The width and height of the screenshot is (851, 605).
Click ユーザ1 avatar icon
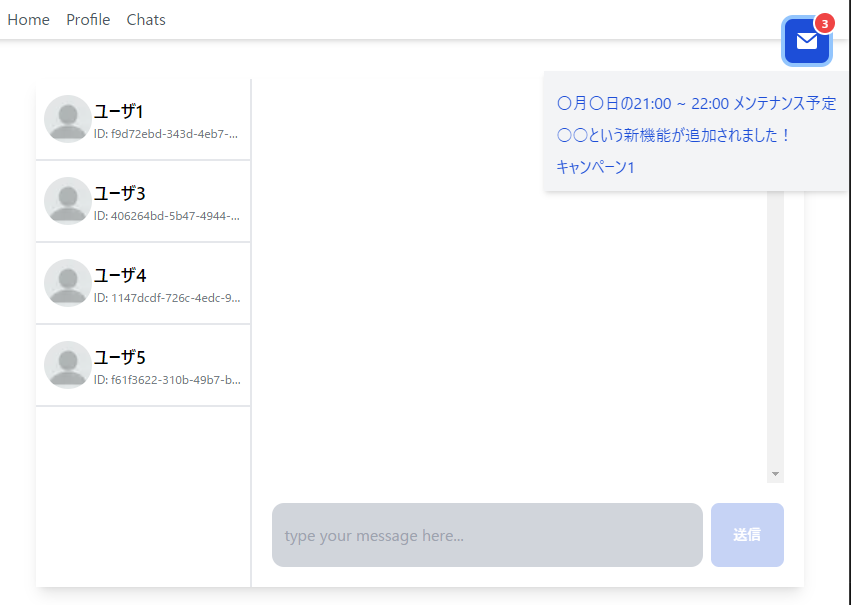pyautogui.click(x=68, y=119)
